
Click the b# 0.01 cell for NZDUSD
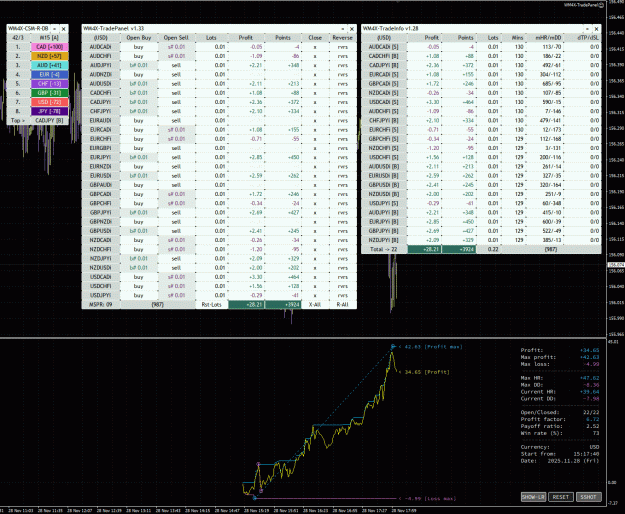(x=138, y=268)
